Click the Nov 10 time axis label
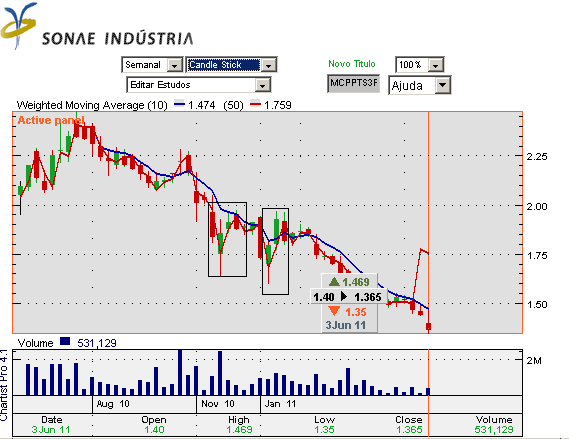 coord(218,404)
